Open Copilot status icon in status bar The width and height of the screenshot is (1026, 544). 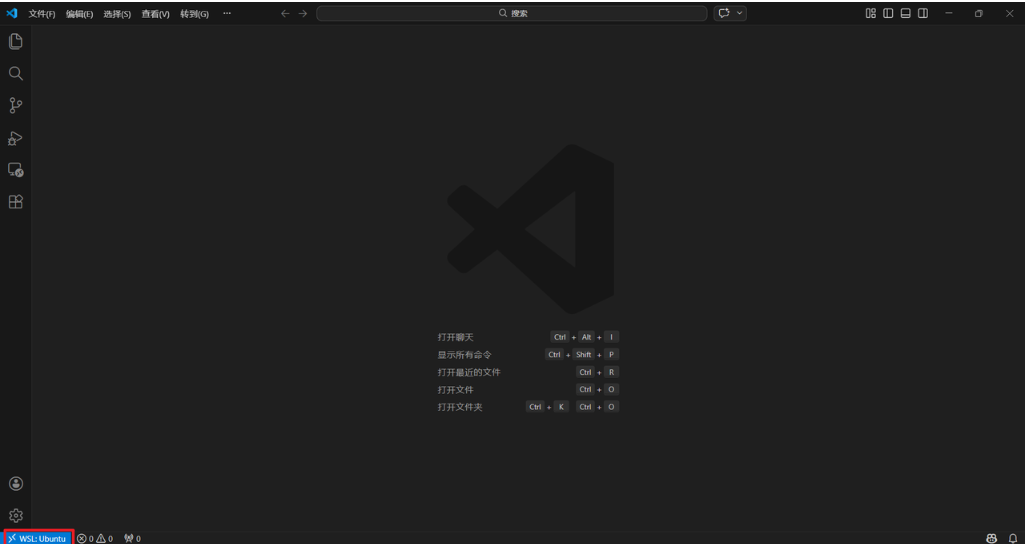[991, 538]
